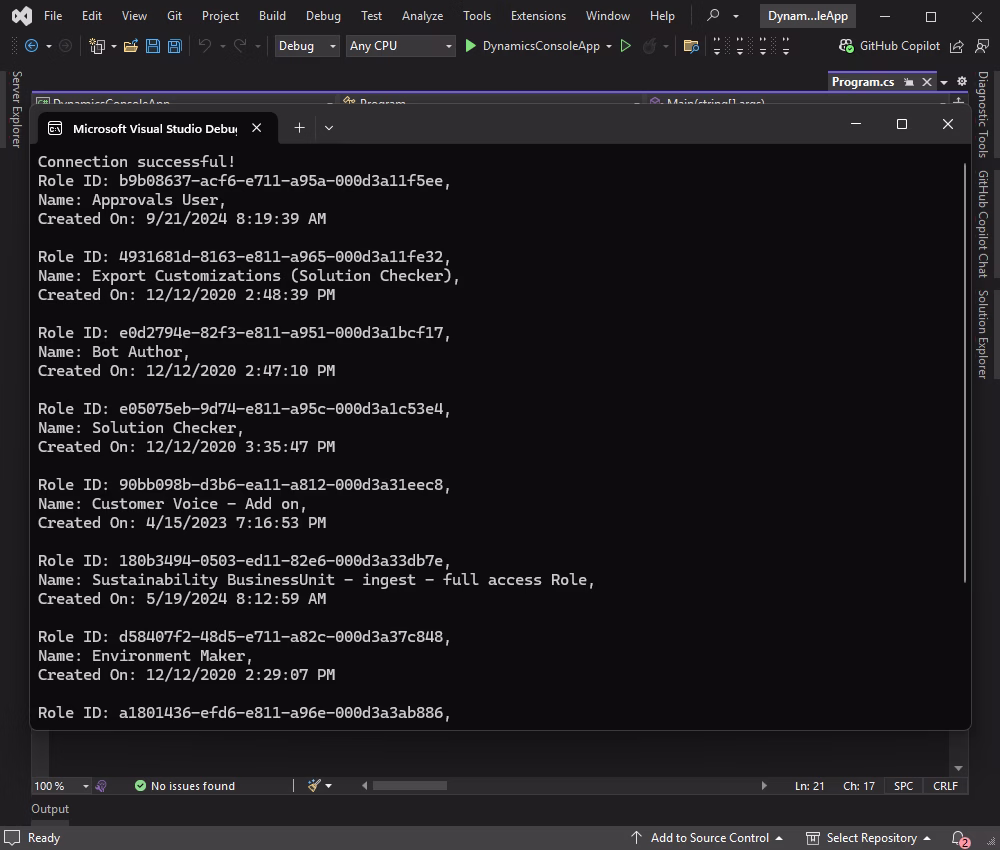Image resolution: width=1000 pixels, height=850 pixels.
Task: Select the Microsoft Visual Studio Debug console tab
Action: coord(154,128)
